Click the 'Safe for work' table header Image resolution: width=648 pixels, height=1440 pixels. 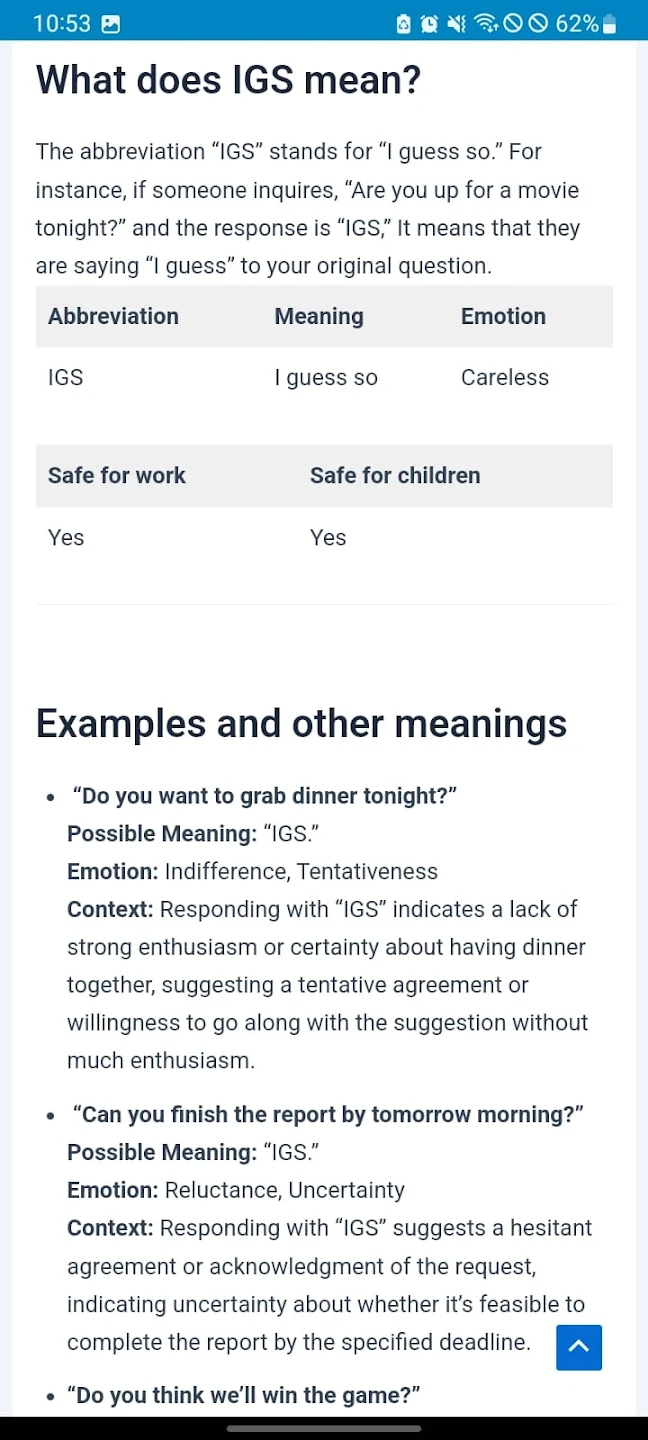[117, 475]
